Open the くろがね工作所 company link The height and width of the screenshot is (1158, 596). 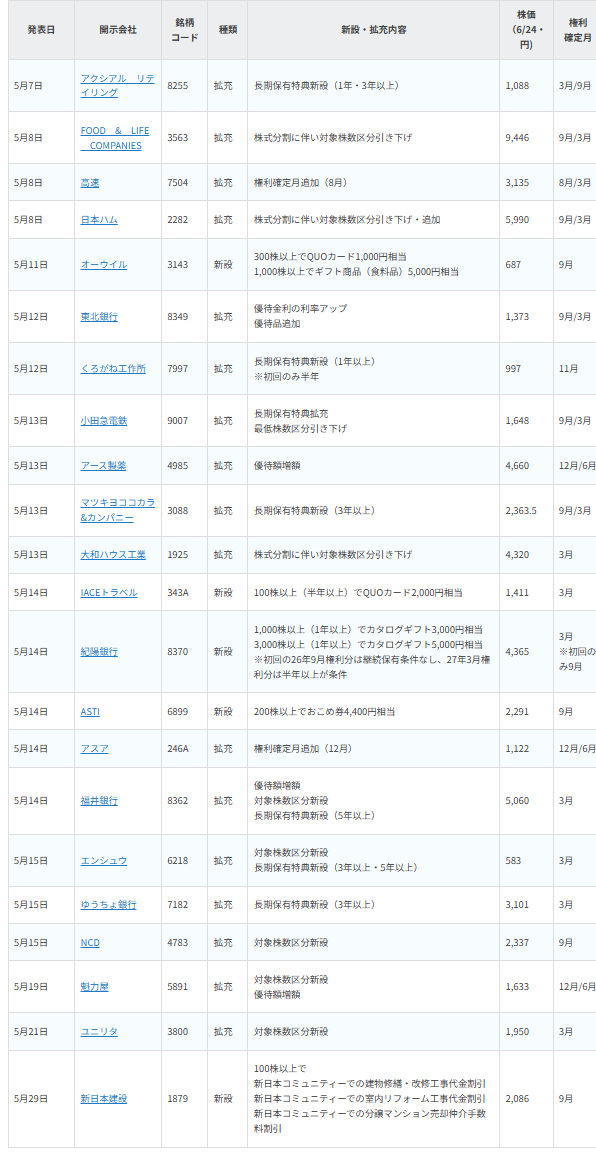(x=113, y=369)
